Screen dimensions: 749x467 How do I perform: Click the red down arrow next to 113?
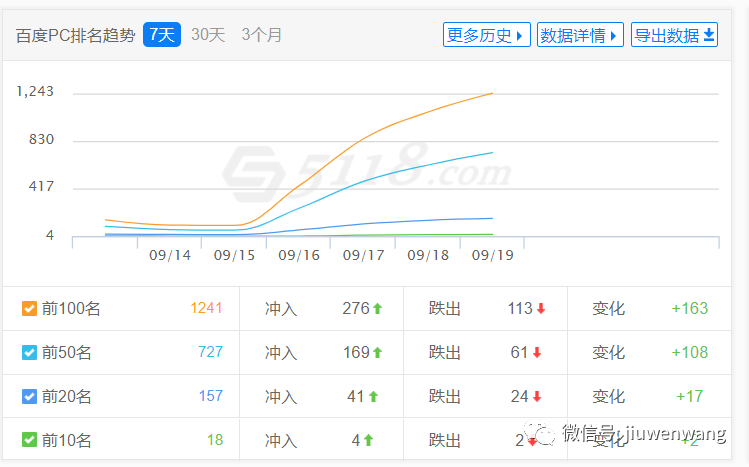(x=541, y=309)
